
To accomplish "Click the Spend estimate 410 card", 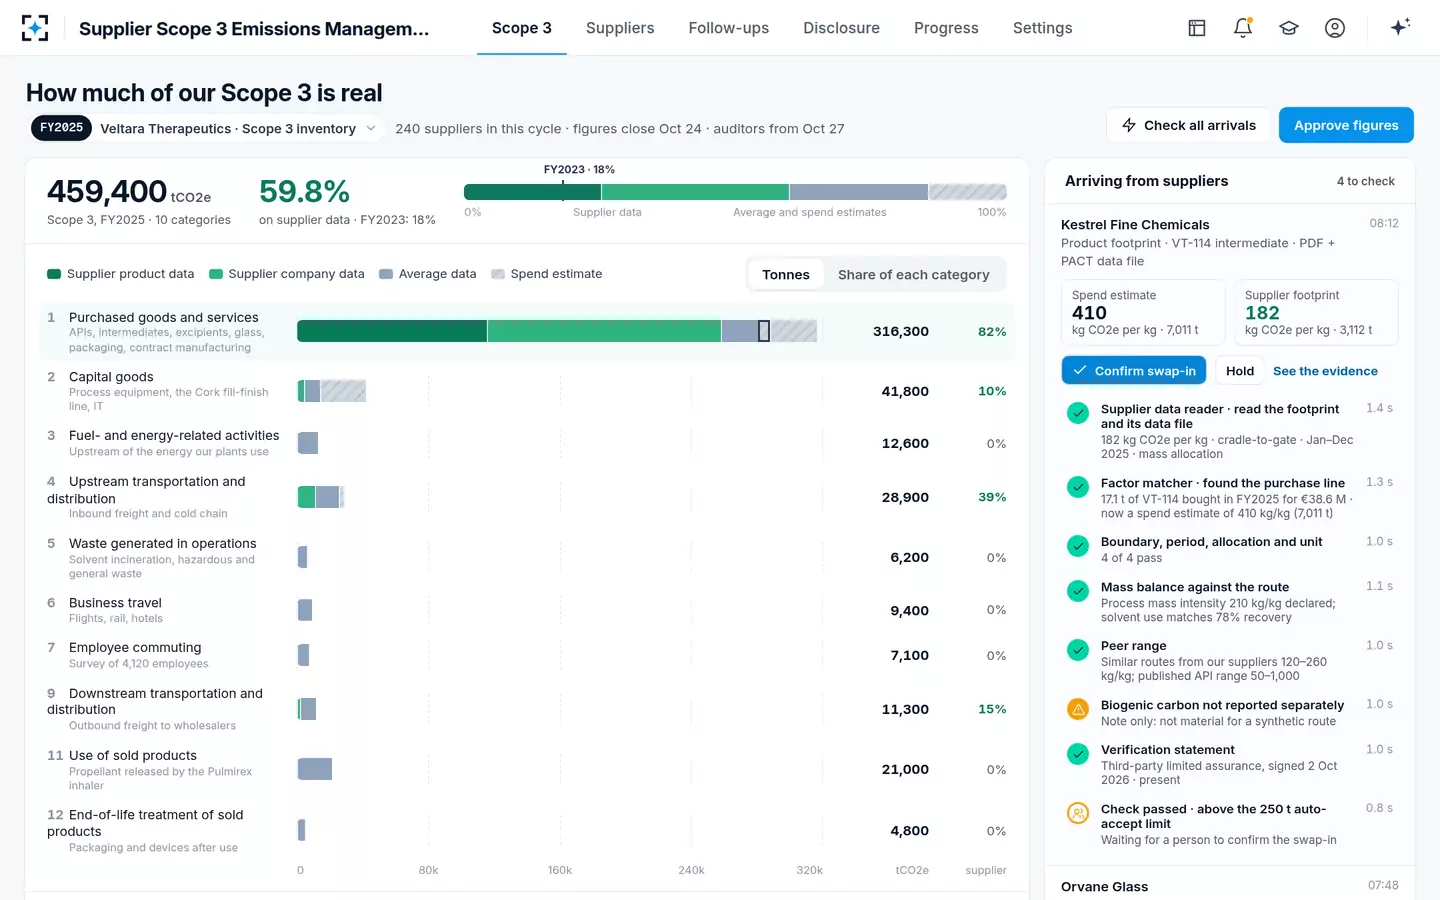I will 1143,313.
